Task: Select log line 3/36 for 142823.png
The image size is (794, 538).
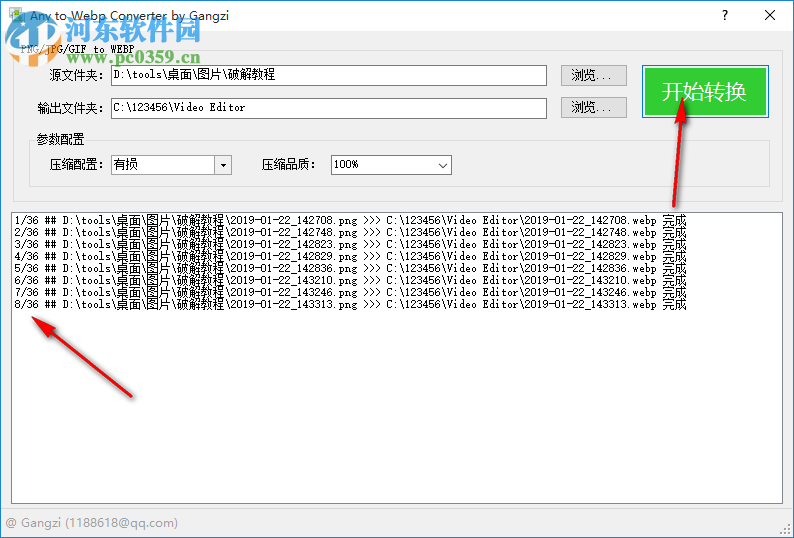Action: [350, 245]
